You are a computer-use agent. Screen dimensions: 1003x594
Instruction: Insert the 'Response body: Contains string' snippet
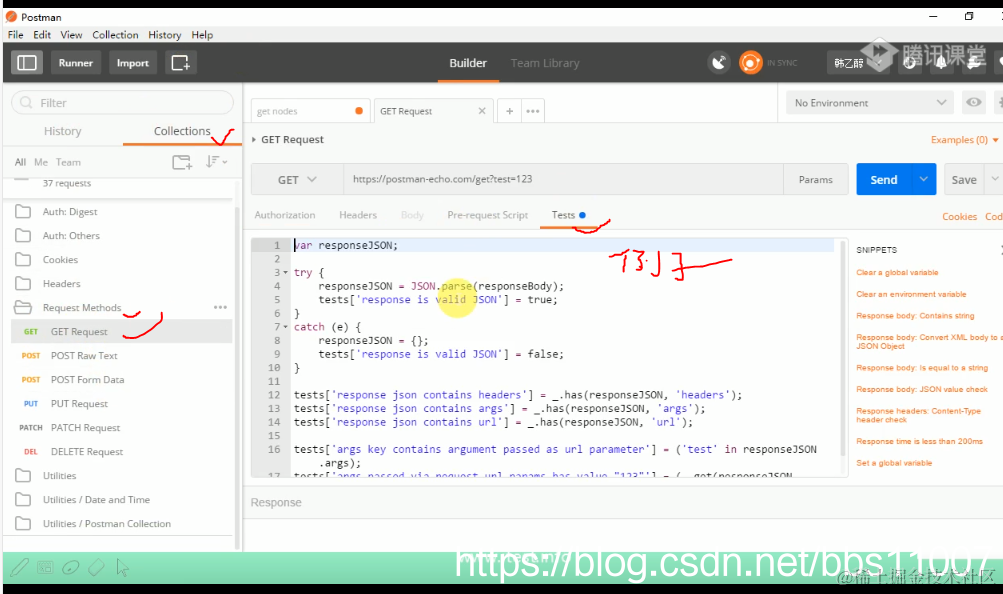click(915, 316)
